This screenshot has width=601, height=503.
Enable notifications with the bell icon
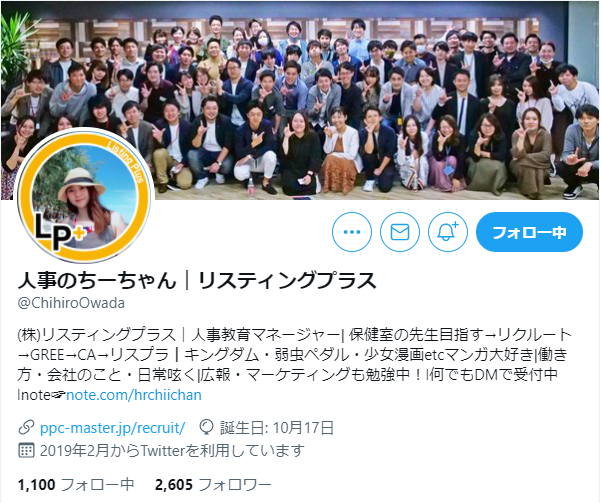click(448, 232)
